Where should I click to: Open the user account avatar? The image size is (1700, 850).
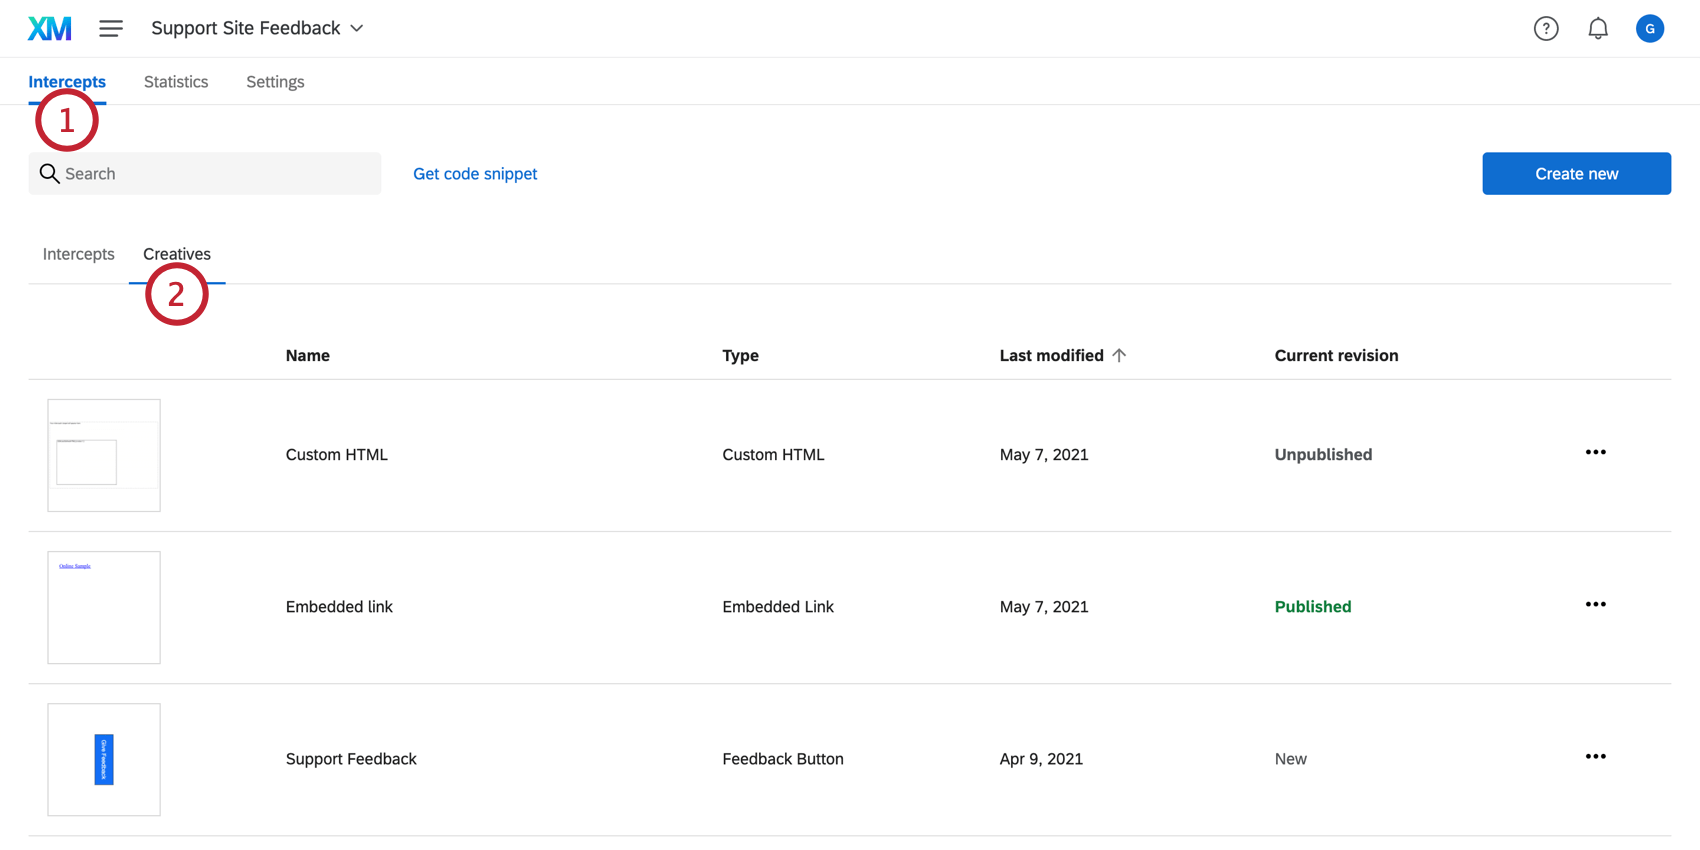click(1650, 29)
